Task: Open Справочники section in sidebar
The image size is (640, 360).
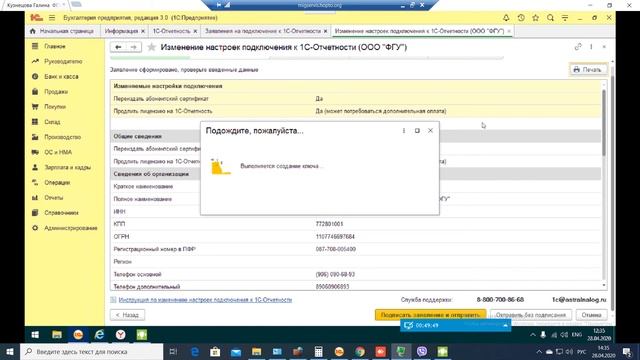Action: 61,213
